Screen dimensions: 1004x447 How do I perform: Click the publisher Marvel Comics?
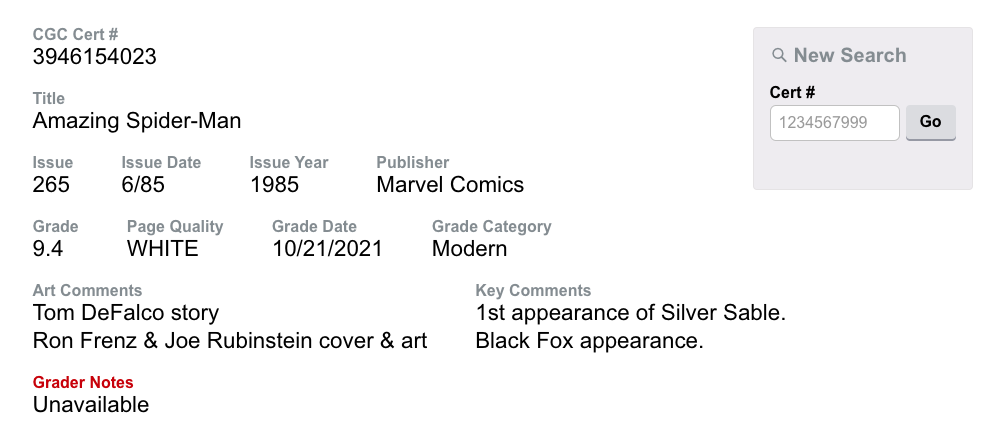click(450, 185)
